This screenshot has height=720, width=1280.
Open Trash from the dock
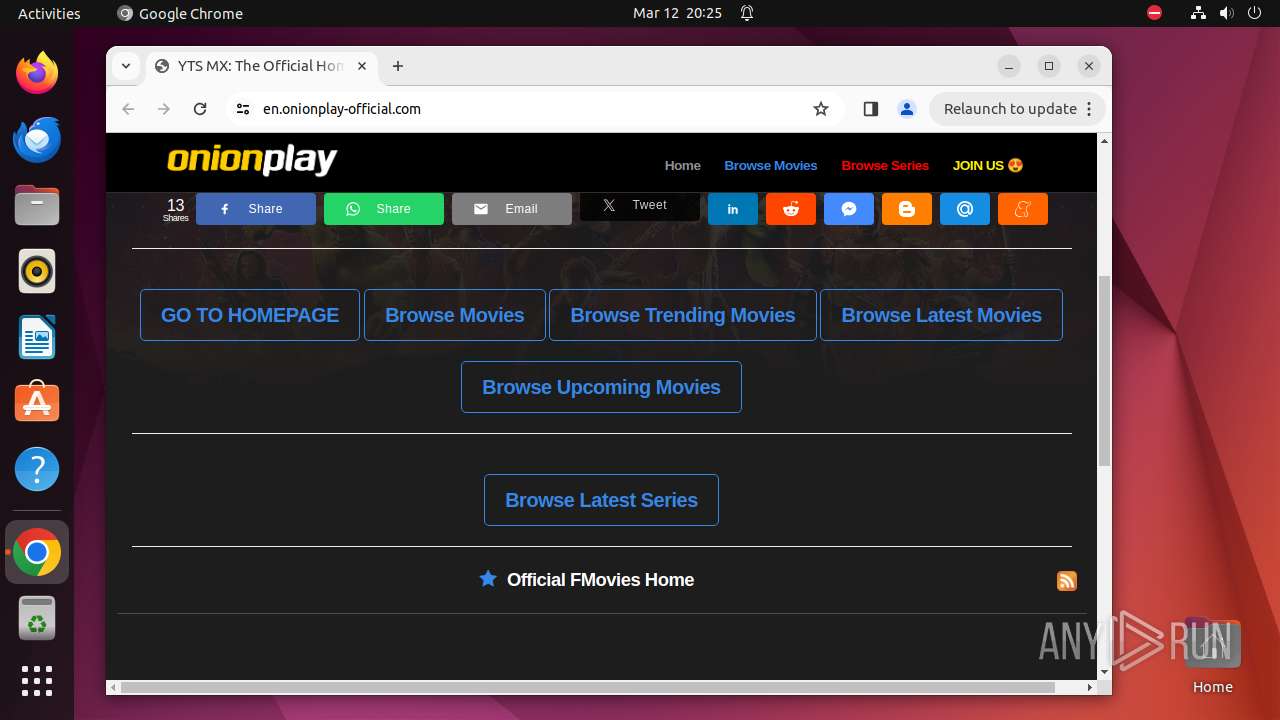[x=37, y=618]
